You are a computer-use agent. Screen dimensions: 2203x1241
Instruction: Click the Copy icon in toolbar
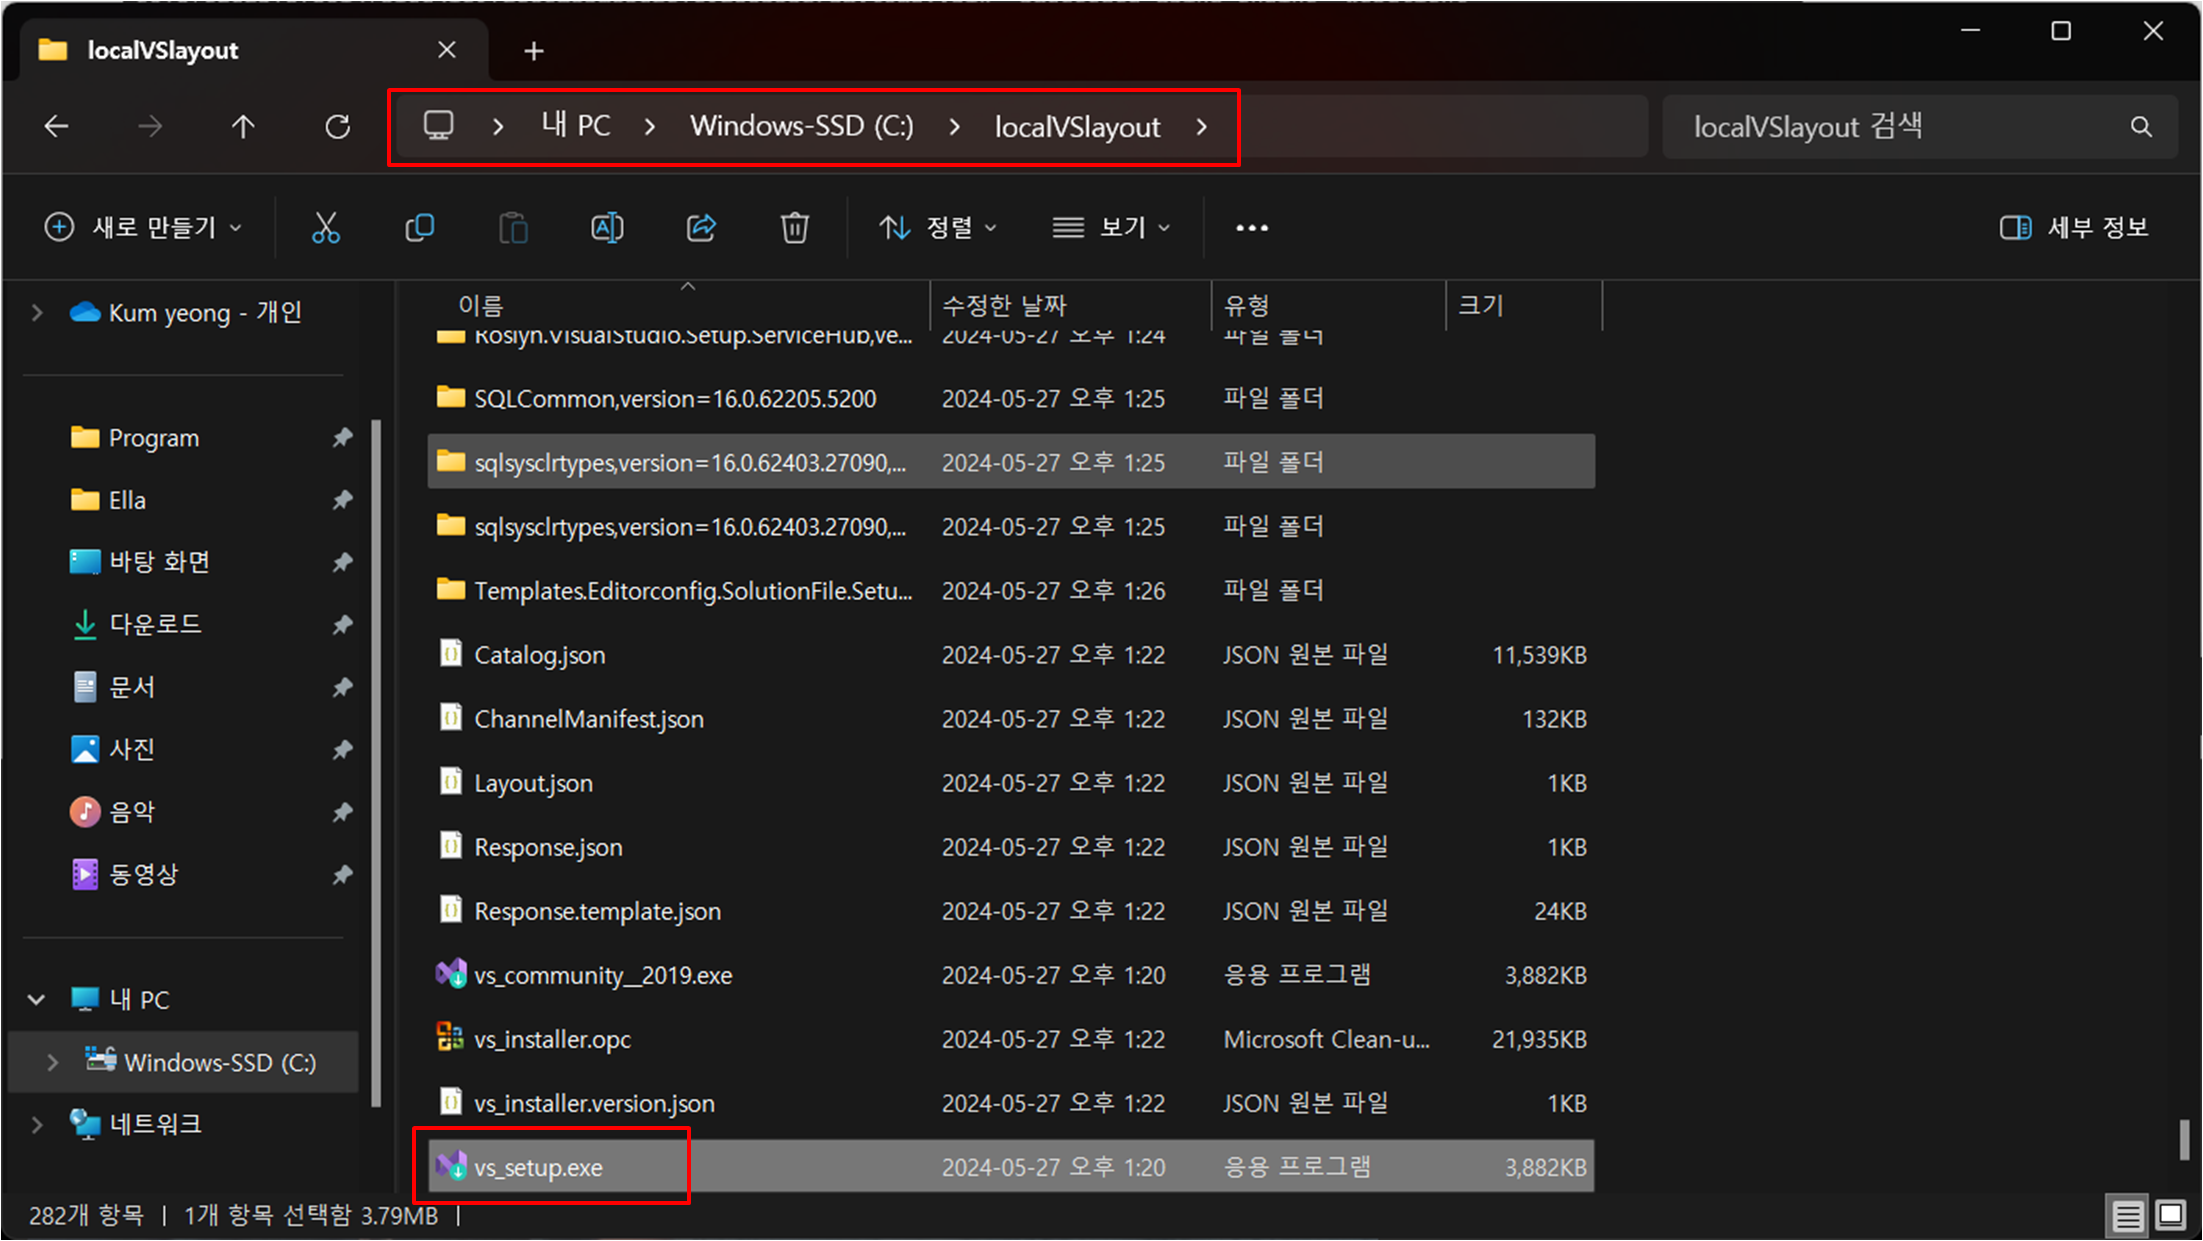419,228
